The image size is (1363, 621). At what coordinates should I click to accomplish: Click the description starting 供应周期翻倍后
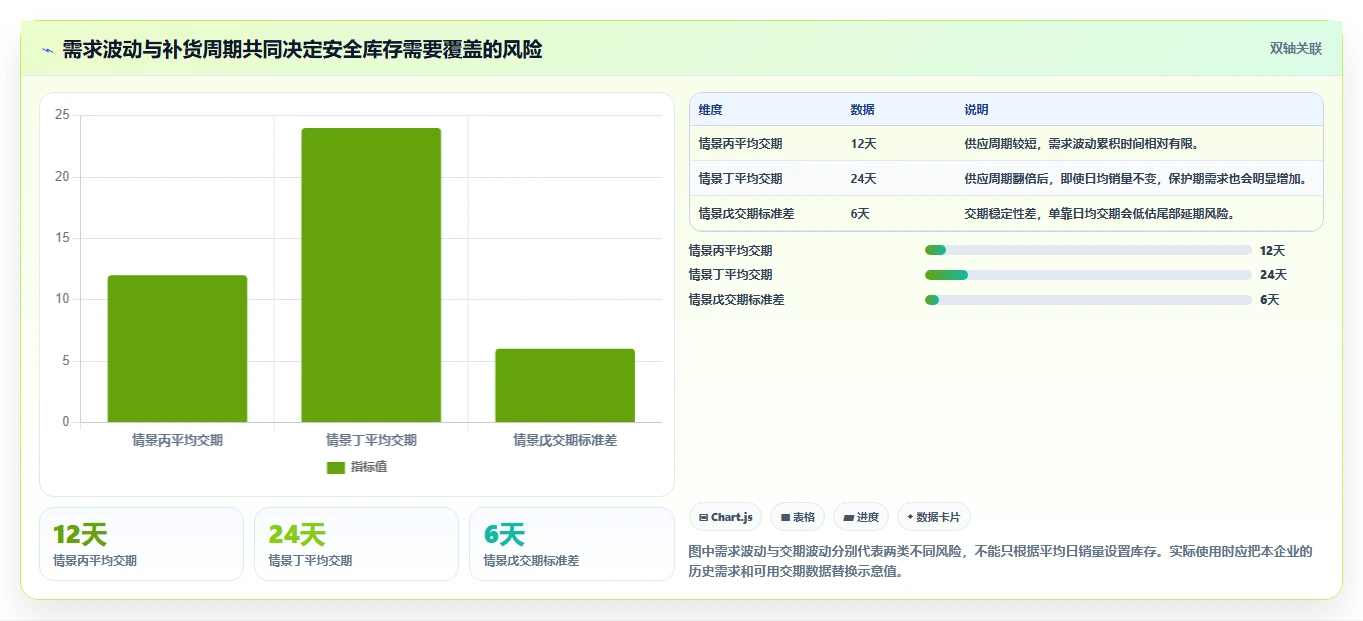point(1136,179)
